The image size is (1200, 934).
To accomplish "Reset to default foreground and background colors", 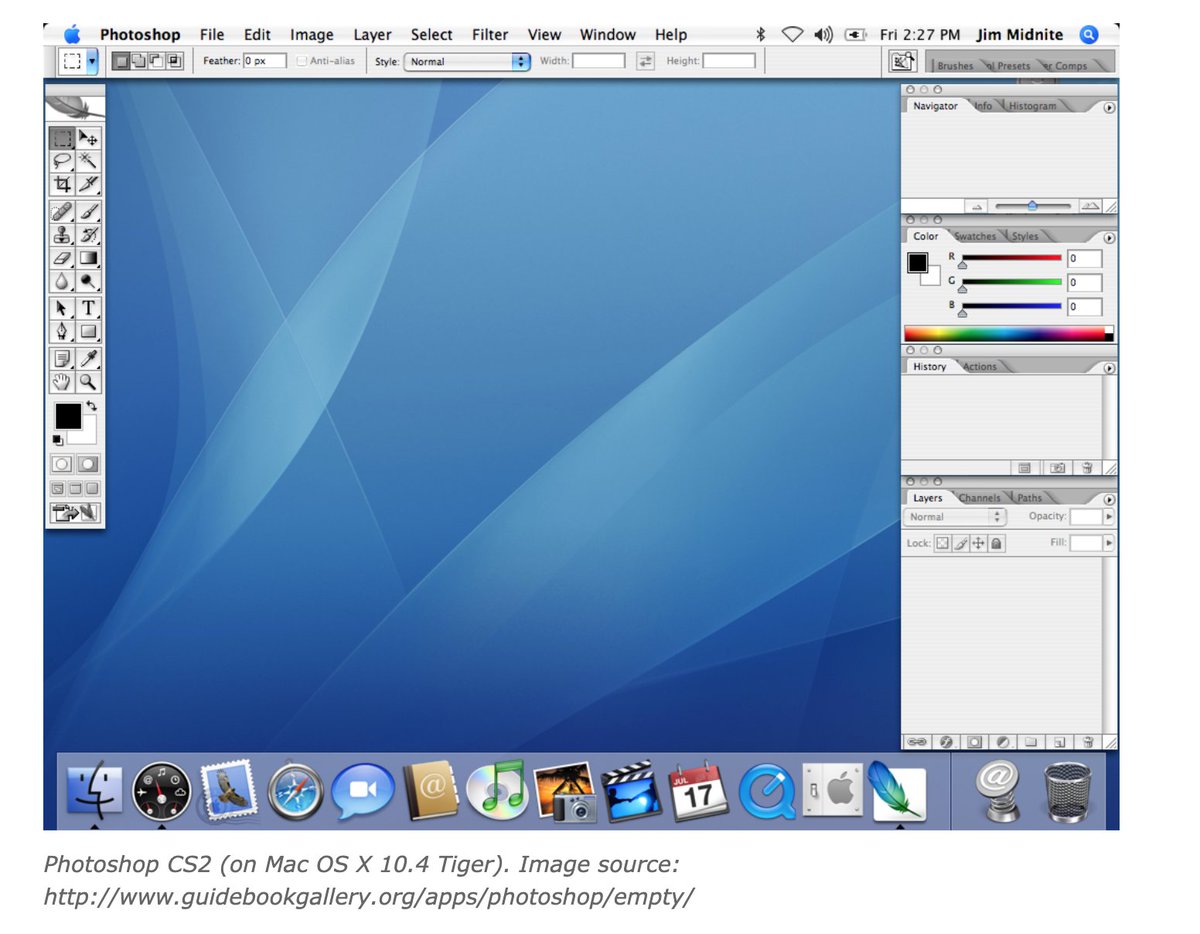I will point(58,439).
